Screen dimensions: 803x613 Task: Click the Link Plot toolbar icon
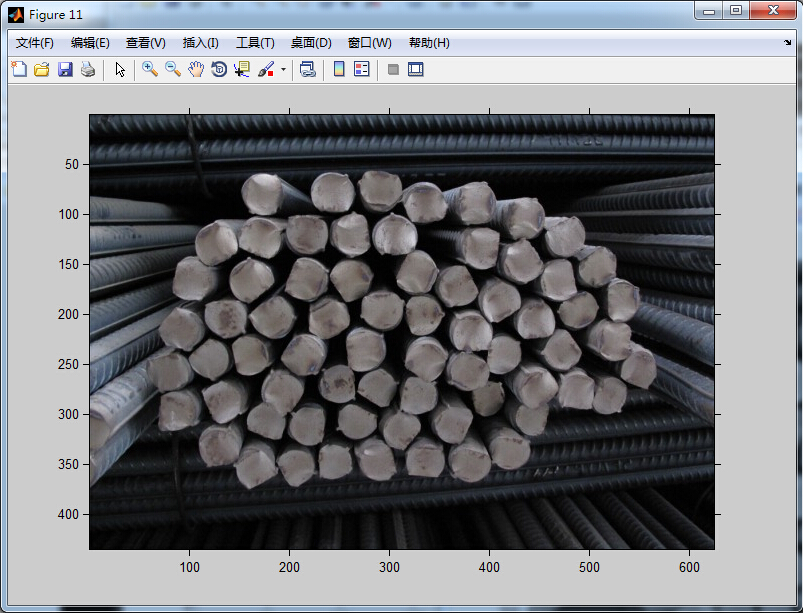(x=307, y=69)
